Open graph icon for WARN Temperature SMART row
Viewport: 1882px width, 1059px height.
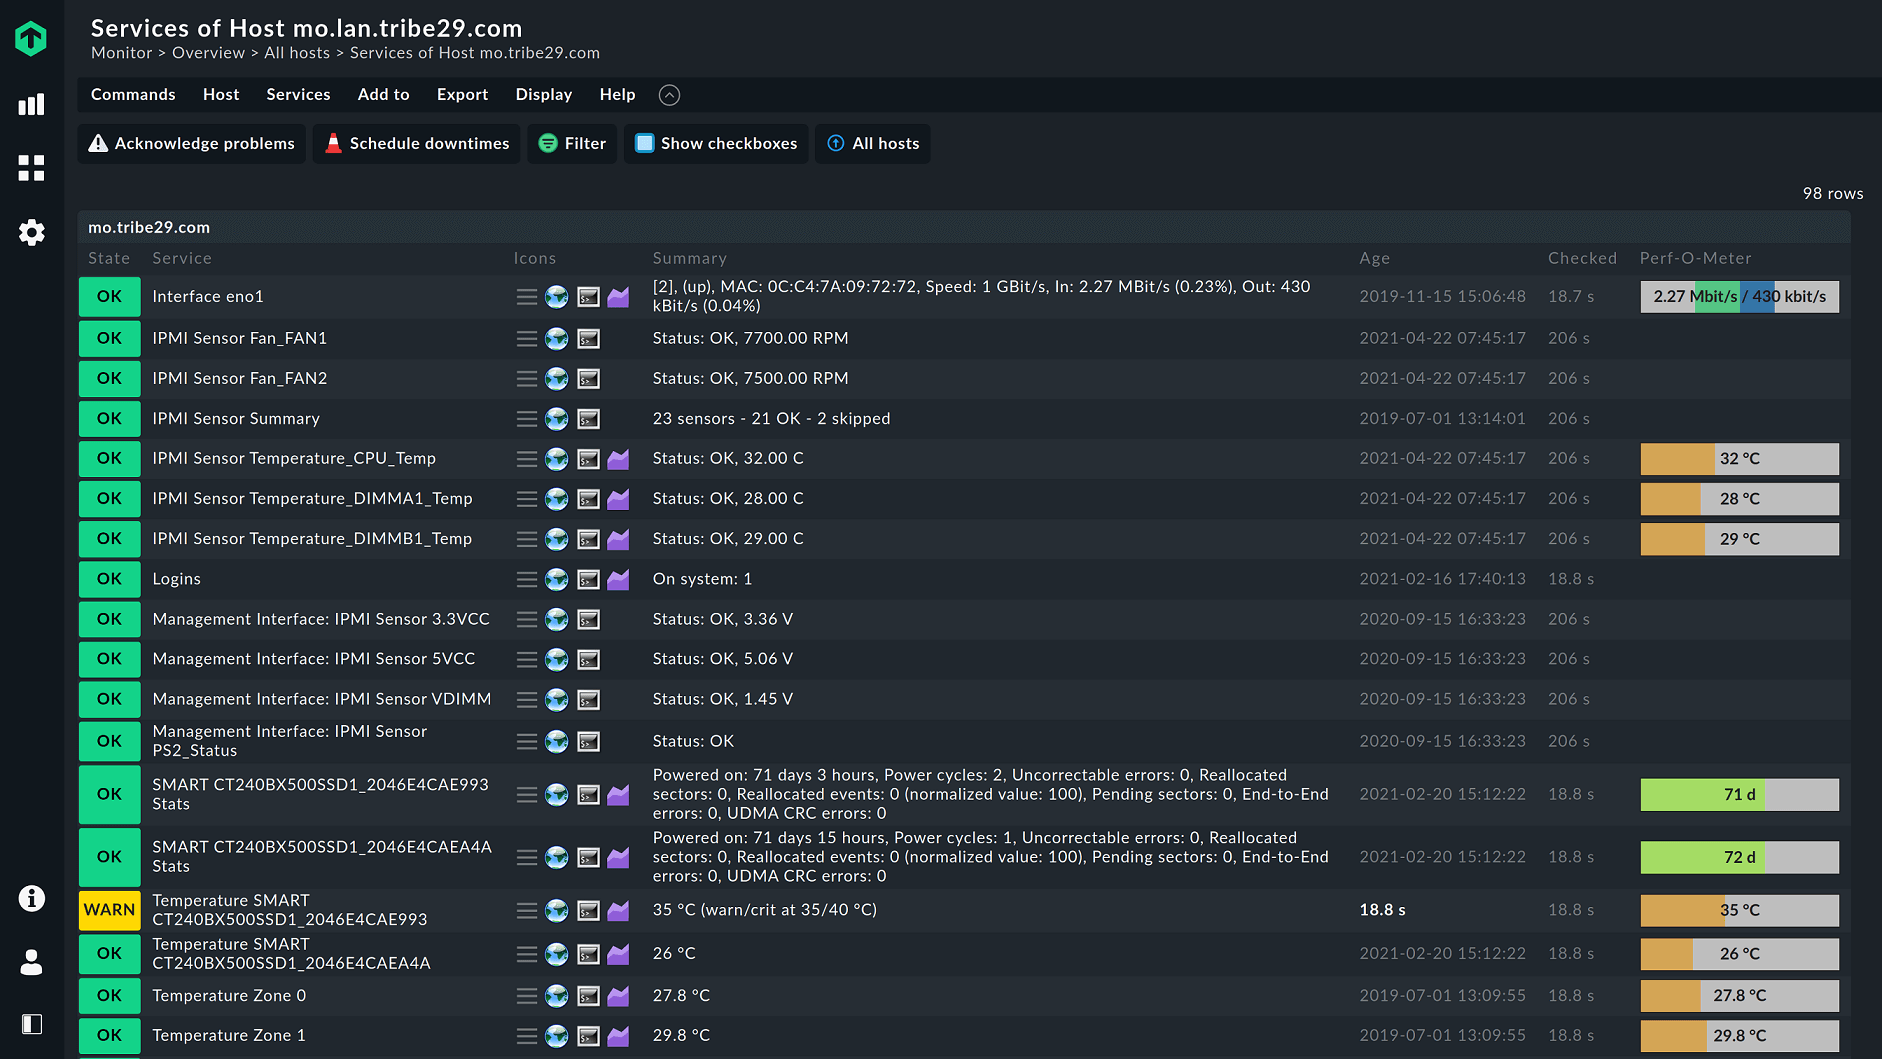[619, 910]
